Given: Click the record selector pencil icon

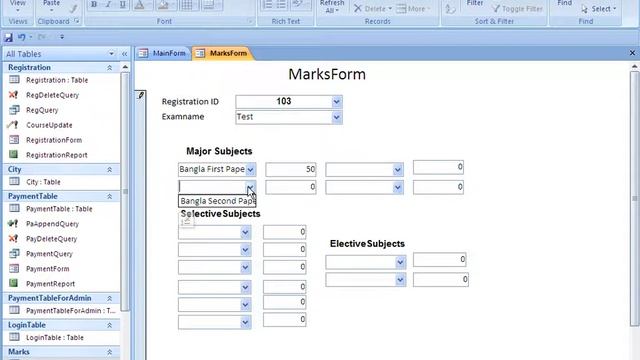Looking at the screenshot, I should tap(141, 95).
